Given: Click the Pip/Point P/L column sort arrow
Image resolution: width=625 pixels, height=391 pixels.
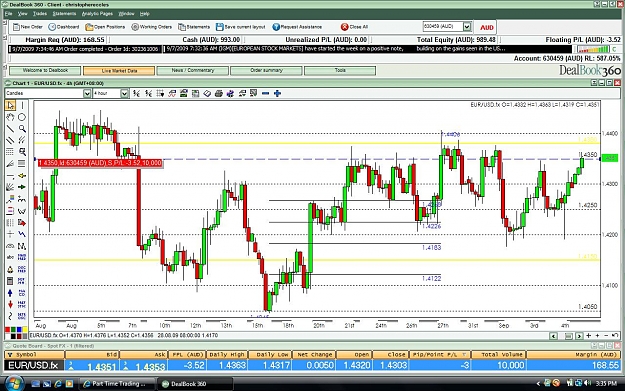Looking at the screenshot, I should (464, 354).
